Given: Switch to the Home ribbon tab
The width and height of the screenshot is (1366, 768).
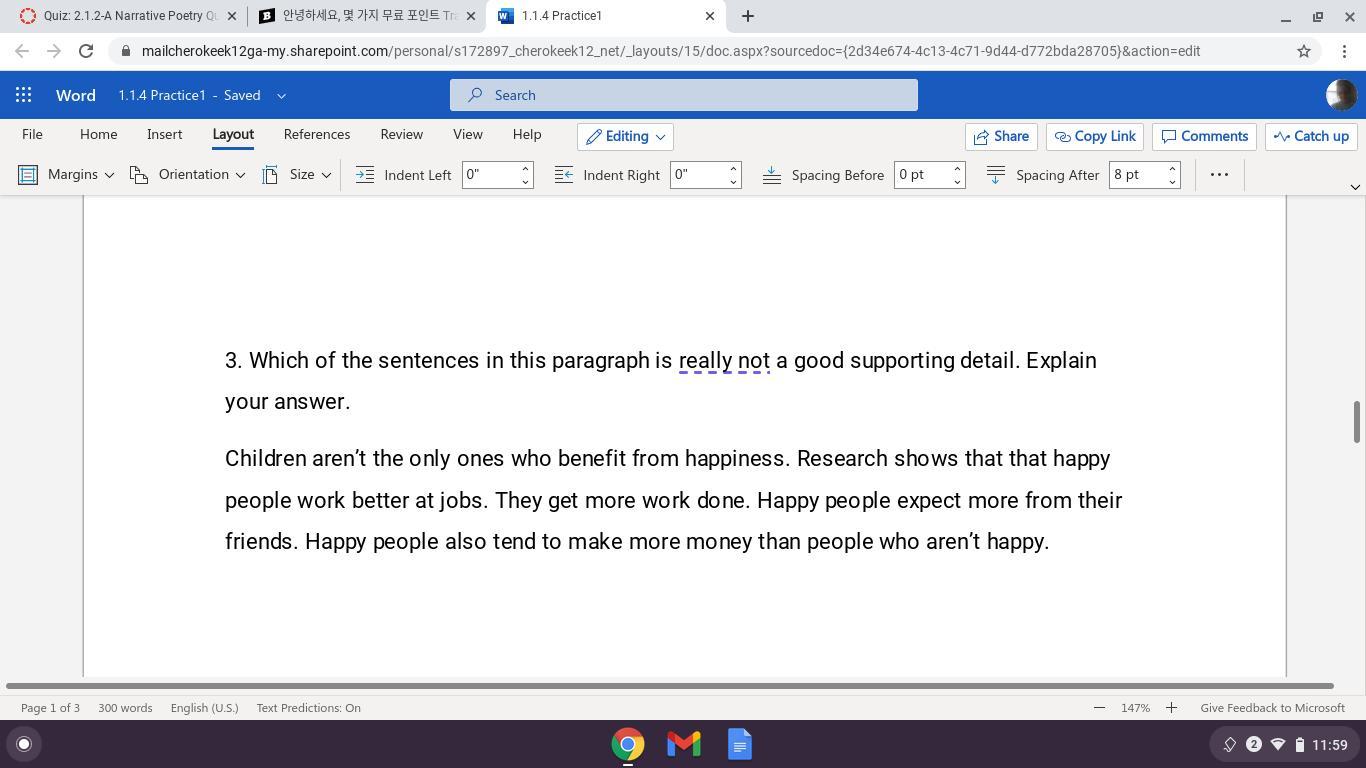Looking at the screenshot, I should [98, 135].
